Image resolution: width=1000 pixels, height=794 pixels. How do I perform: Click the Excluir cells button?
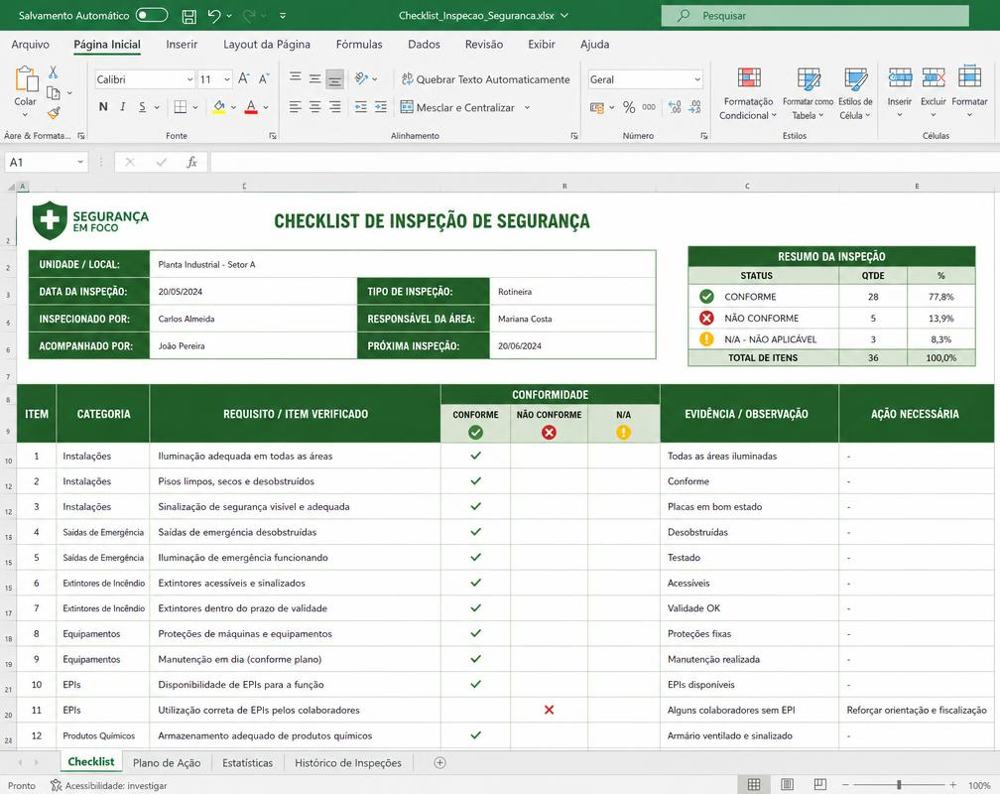(933, 92)
